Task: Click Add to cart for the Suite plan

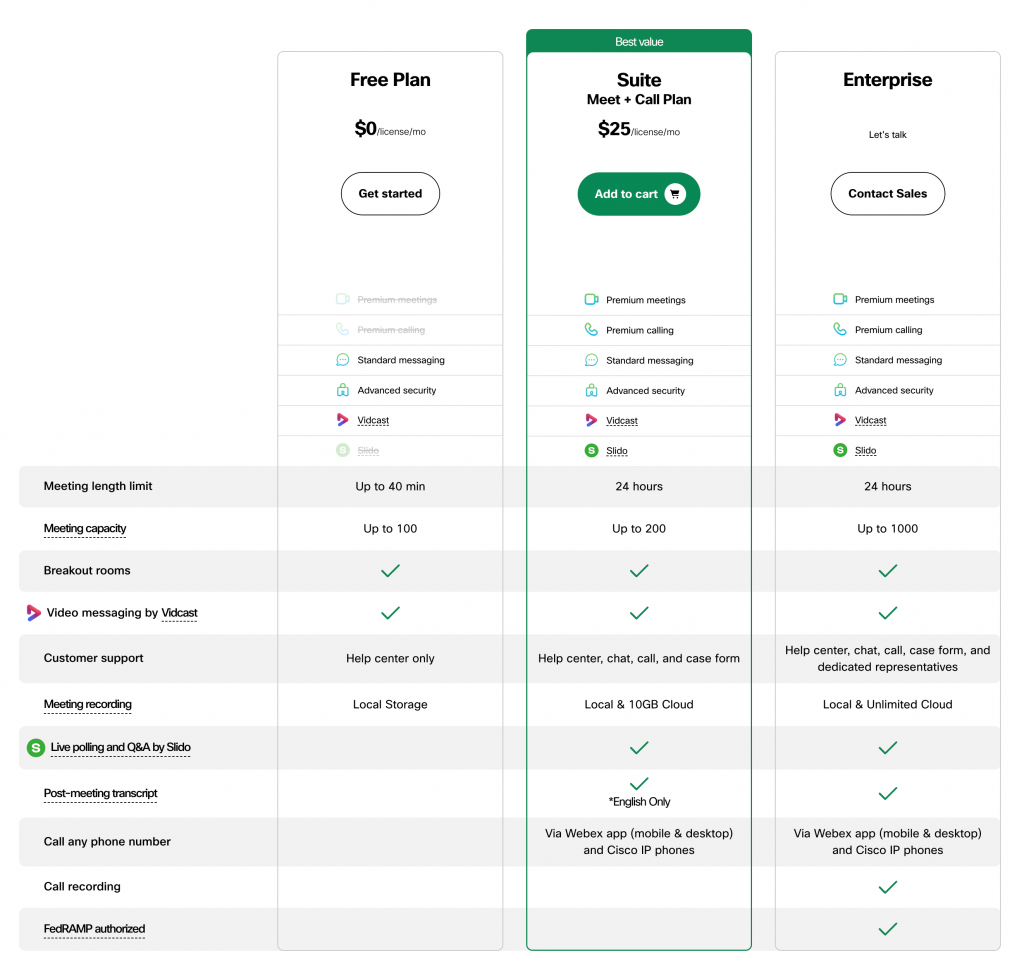Action: tap(639, 194)
